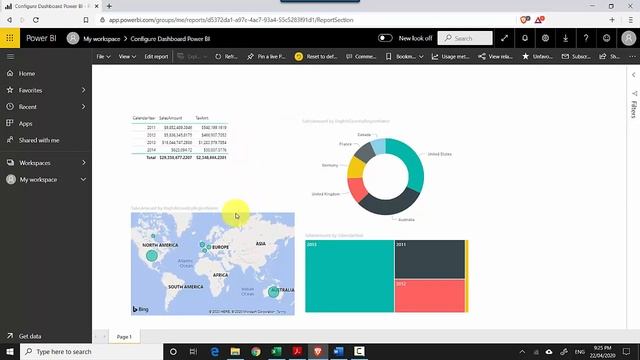Expand the Workspaces flyout chevron

tap(83, 162)
